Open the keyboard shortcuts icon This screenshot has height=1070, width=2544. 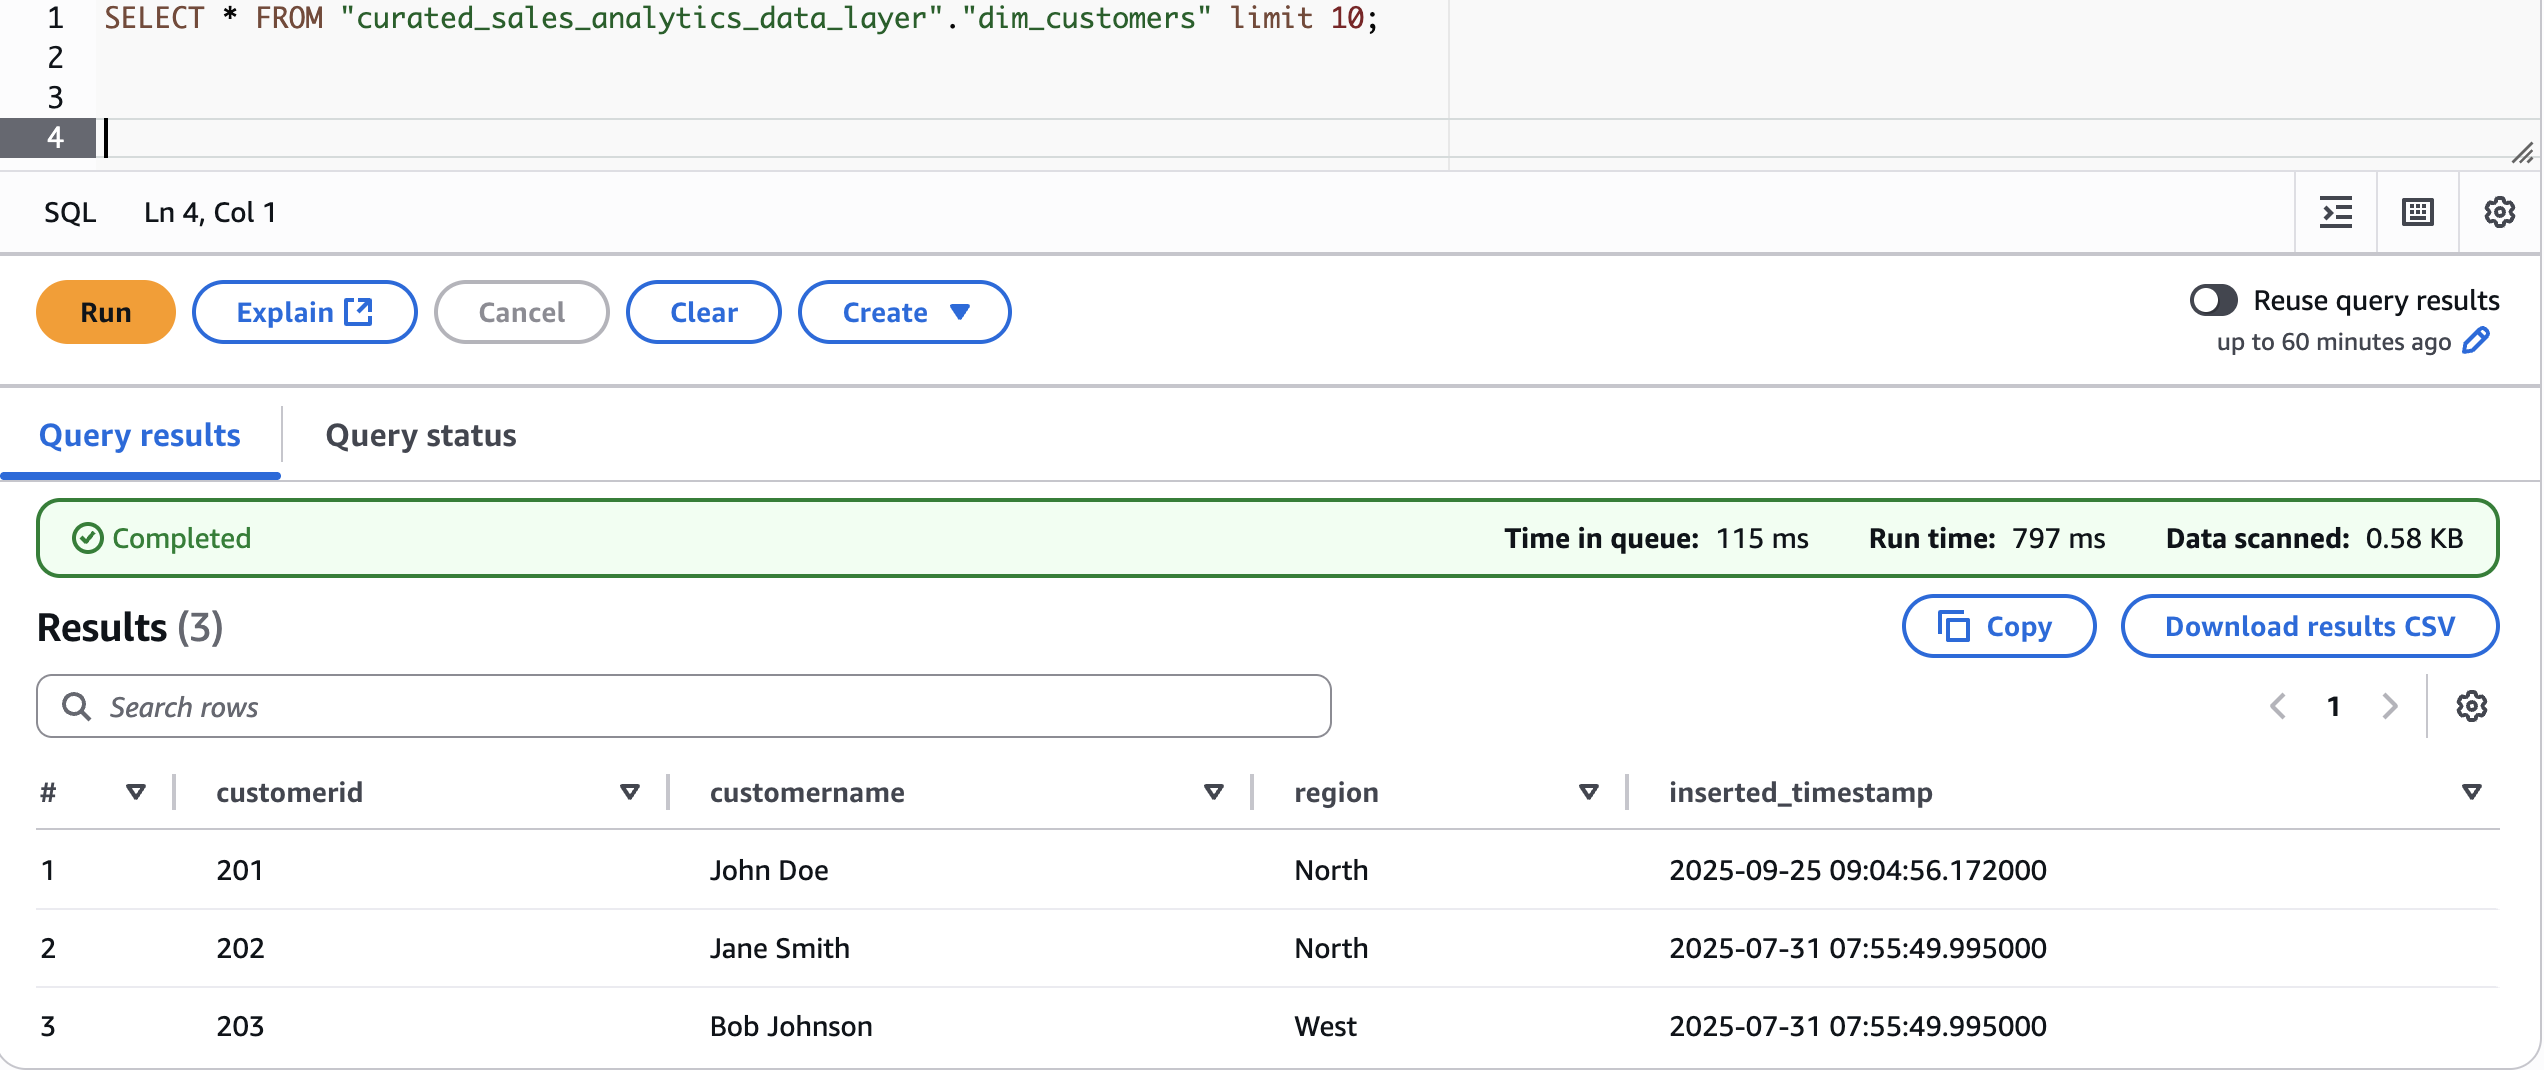click(2418, 212)
